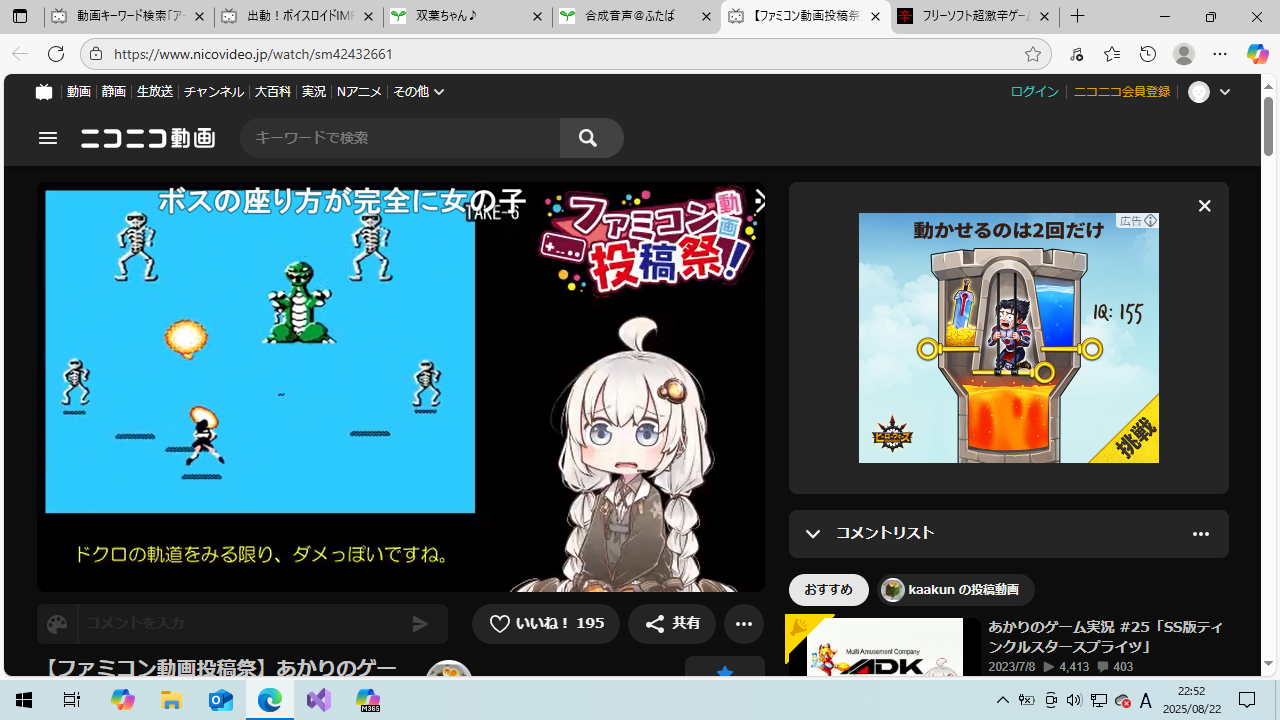
Task: Click the いいね! heart button
Action: pyautogui.click(x=546, y=623)
